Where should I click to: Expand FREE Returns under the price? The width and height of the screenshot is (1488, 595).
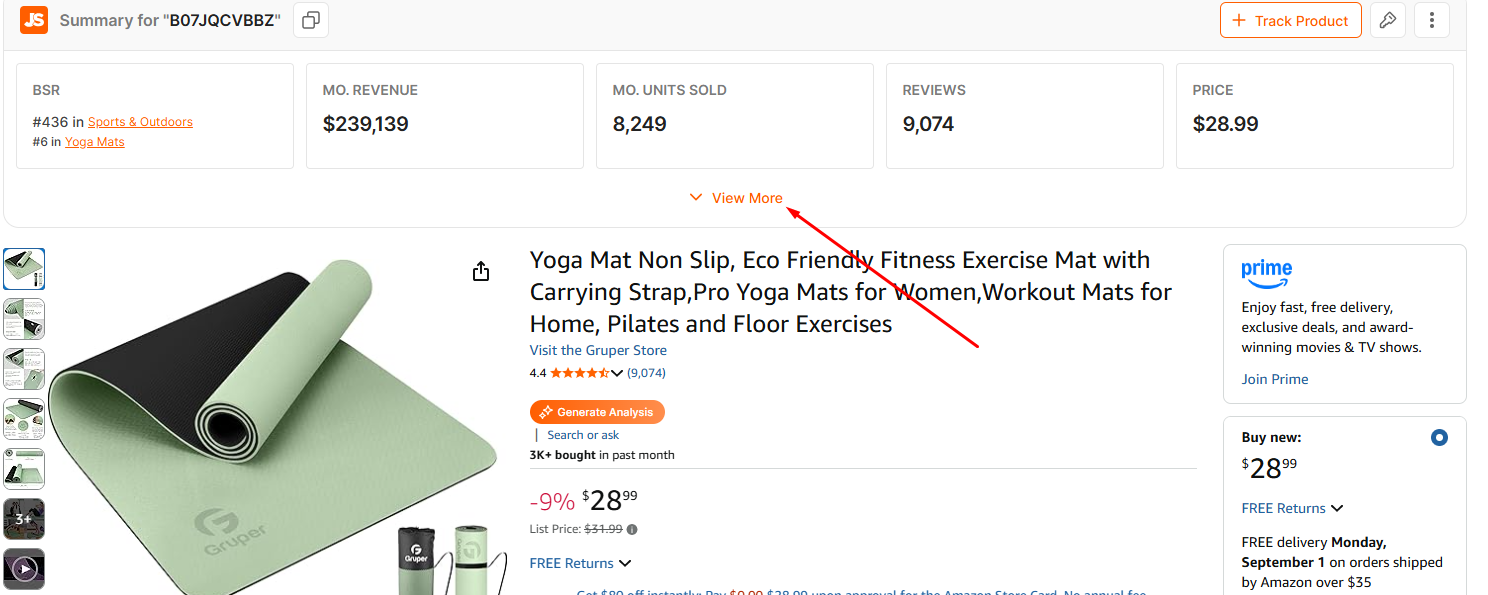pos(580,563)
